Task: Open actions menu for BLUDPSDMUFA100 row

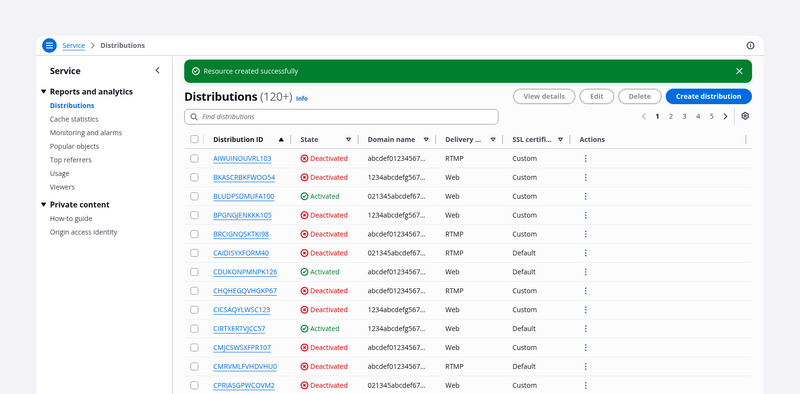Action: (x=585, y=196)
